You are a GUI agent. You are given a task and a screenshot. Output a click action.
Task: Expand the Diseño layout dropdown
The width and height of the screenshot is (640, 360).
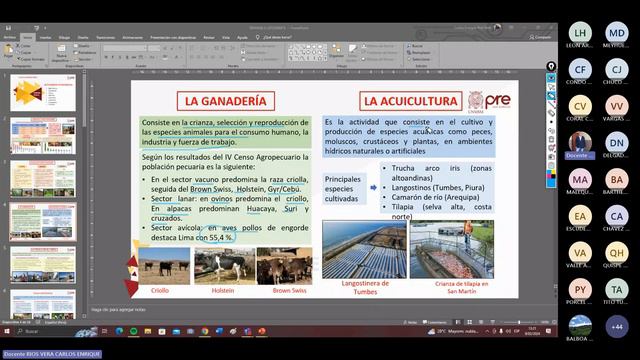click(83, 46)
